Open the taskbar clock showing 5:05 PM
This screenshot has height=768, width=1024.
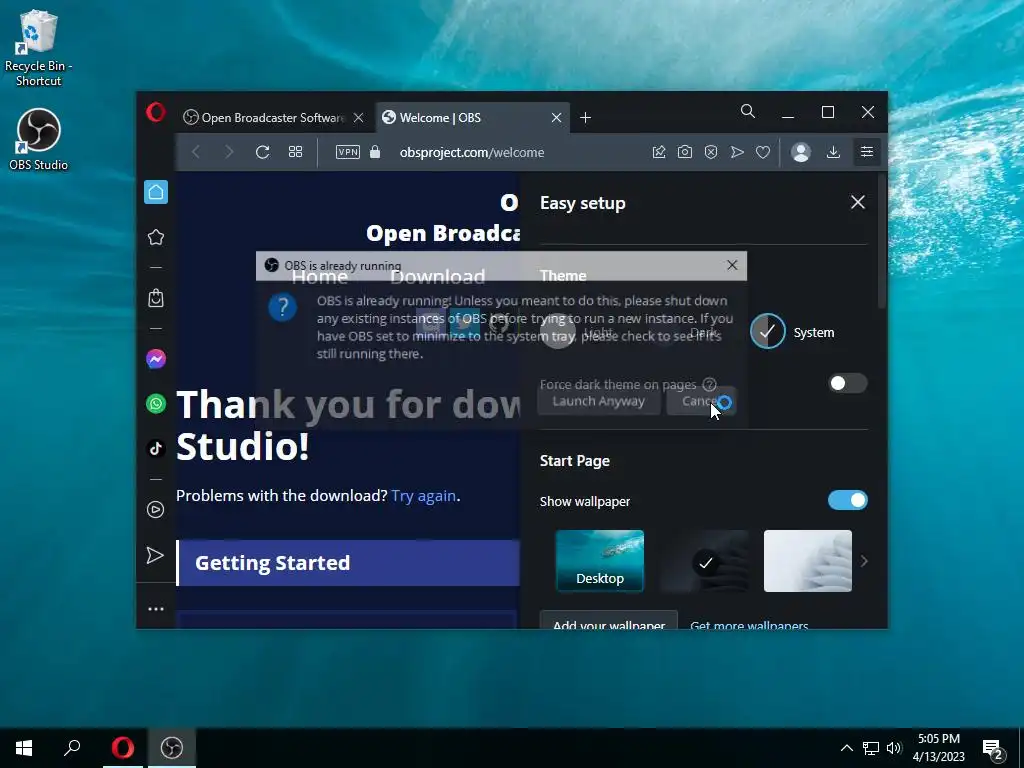(x=938, y=747)
